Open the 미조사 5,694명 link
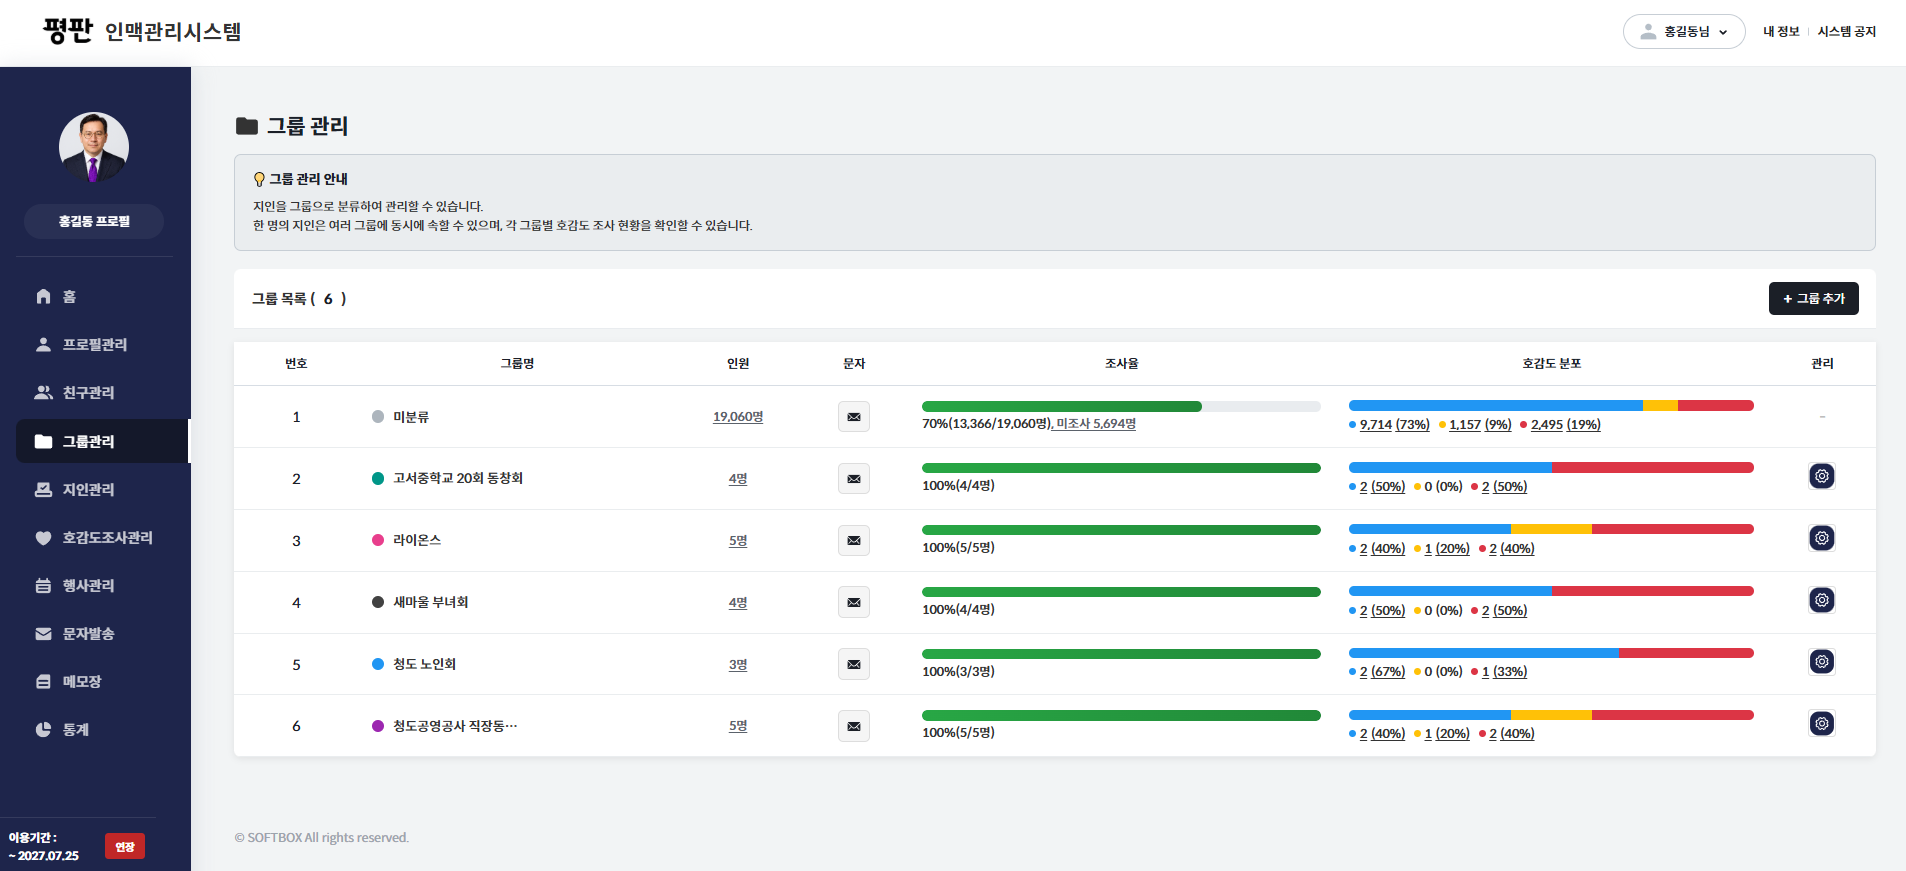Viewport: 1906px width, 871px height. click(1096, 424)
